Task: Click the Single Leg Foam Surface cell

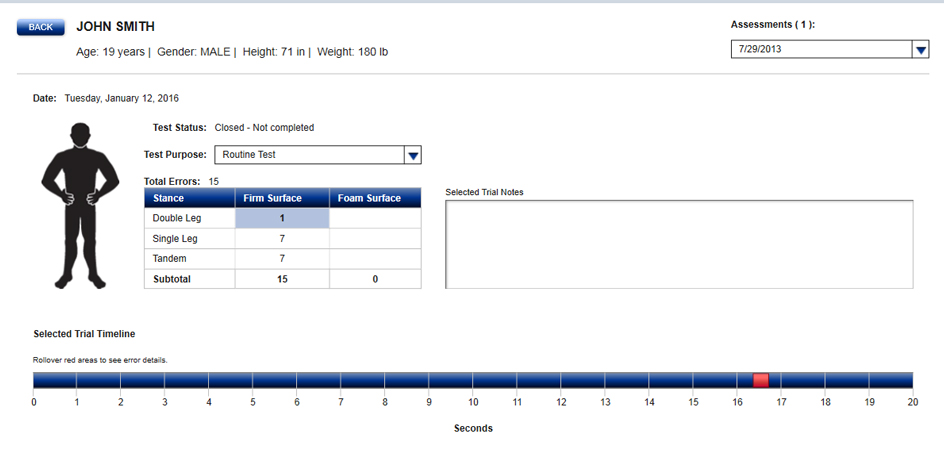Action: (x=375, y=238)
